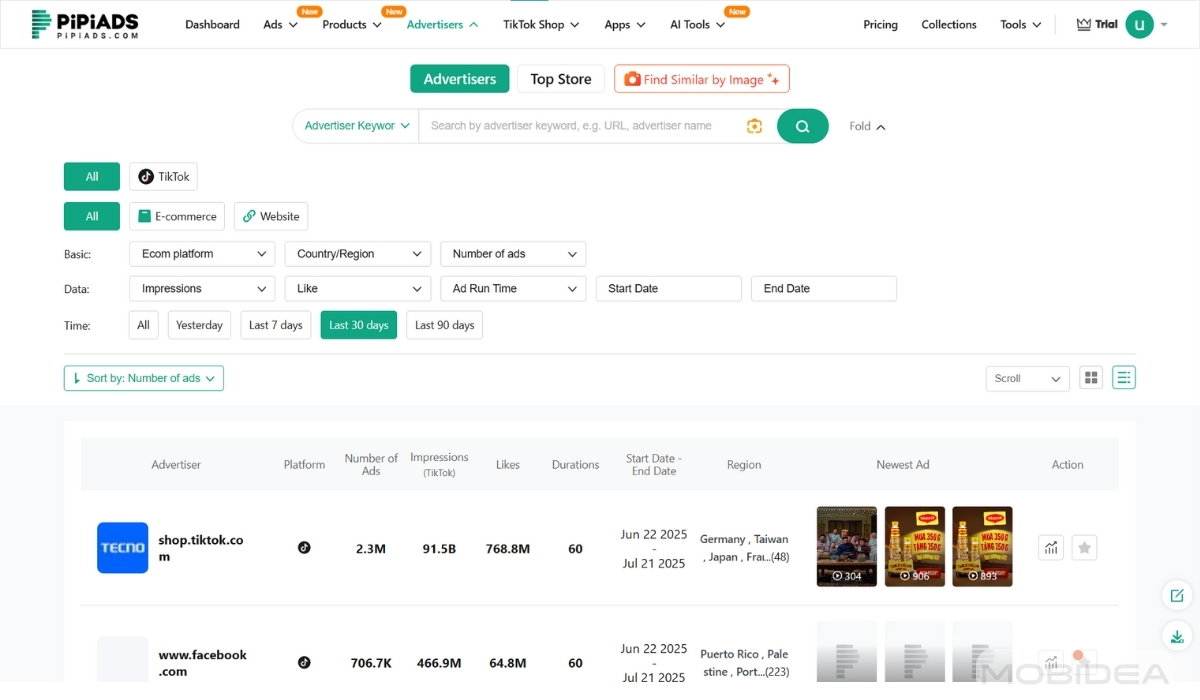
Task: Click TikTok platform icon in shop.tiktok.com row
Action: (304, 547)
